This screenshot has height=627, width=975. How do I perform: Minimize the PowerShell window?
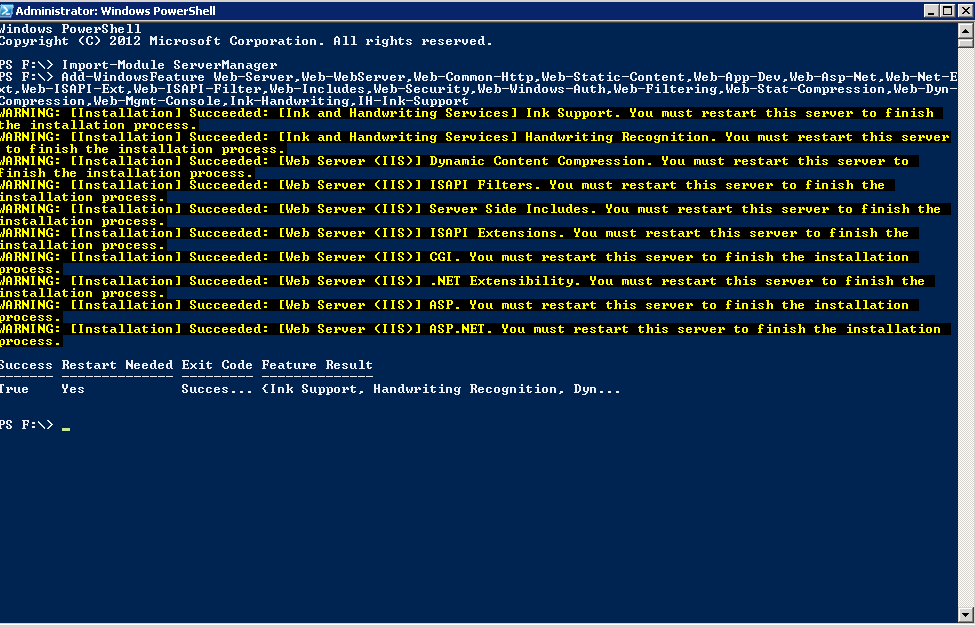coord(929,9)
